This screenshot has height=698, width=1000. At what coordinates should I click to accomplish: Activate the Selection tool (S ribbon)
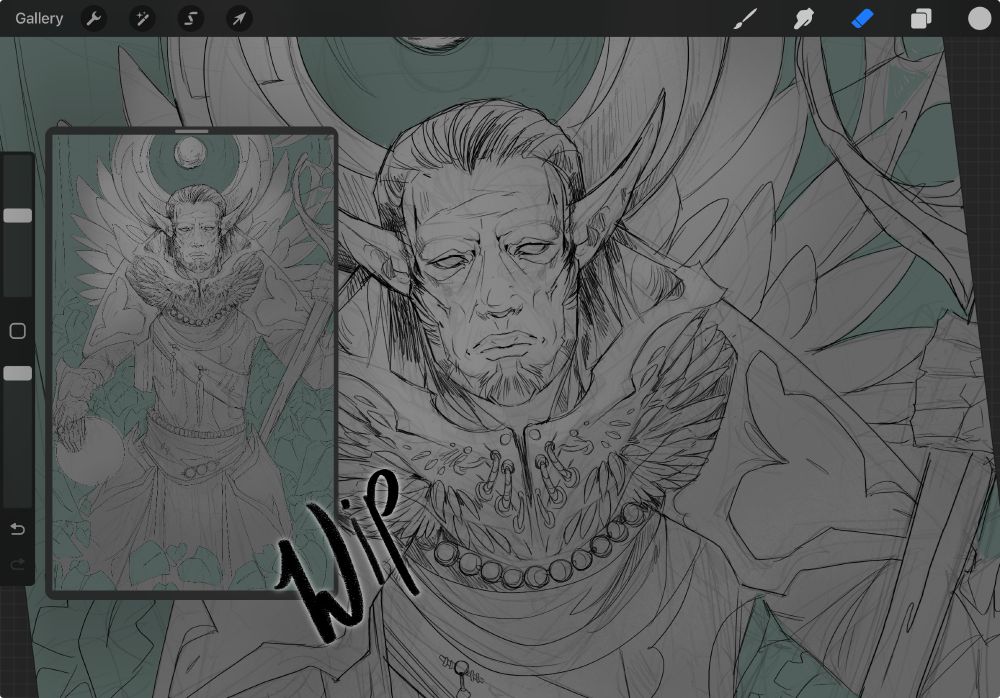coord(191,19)
